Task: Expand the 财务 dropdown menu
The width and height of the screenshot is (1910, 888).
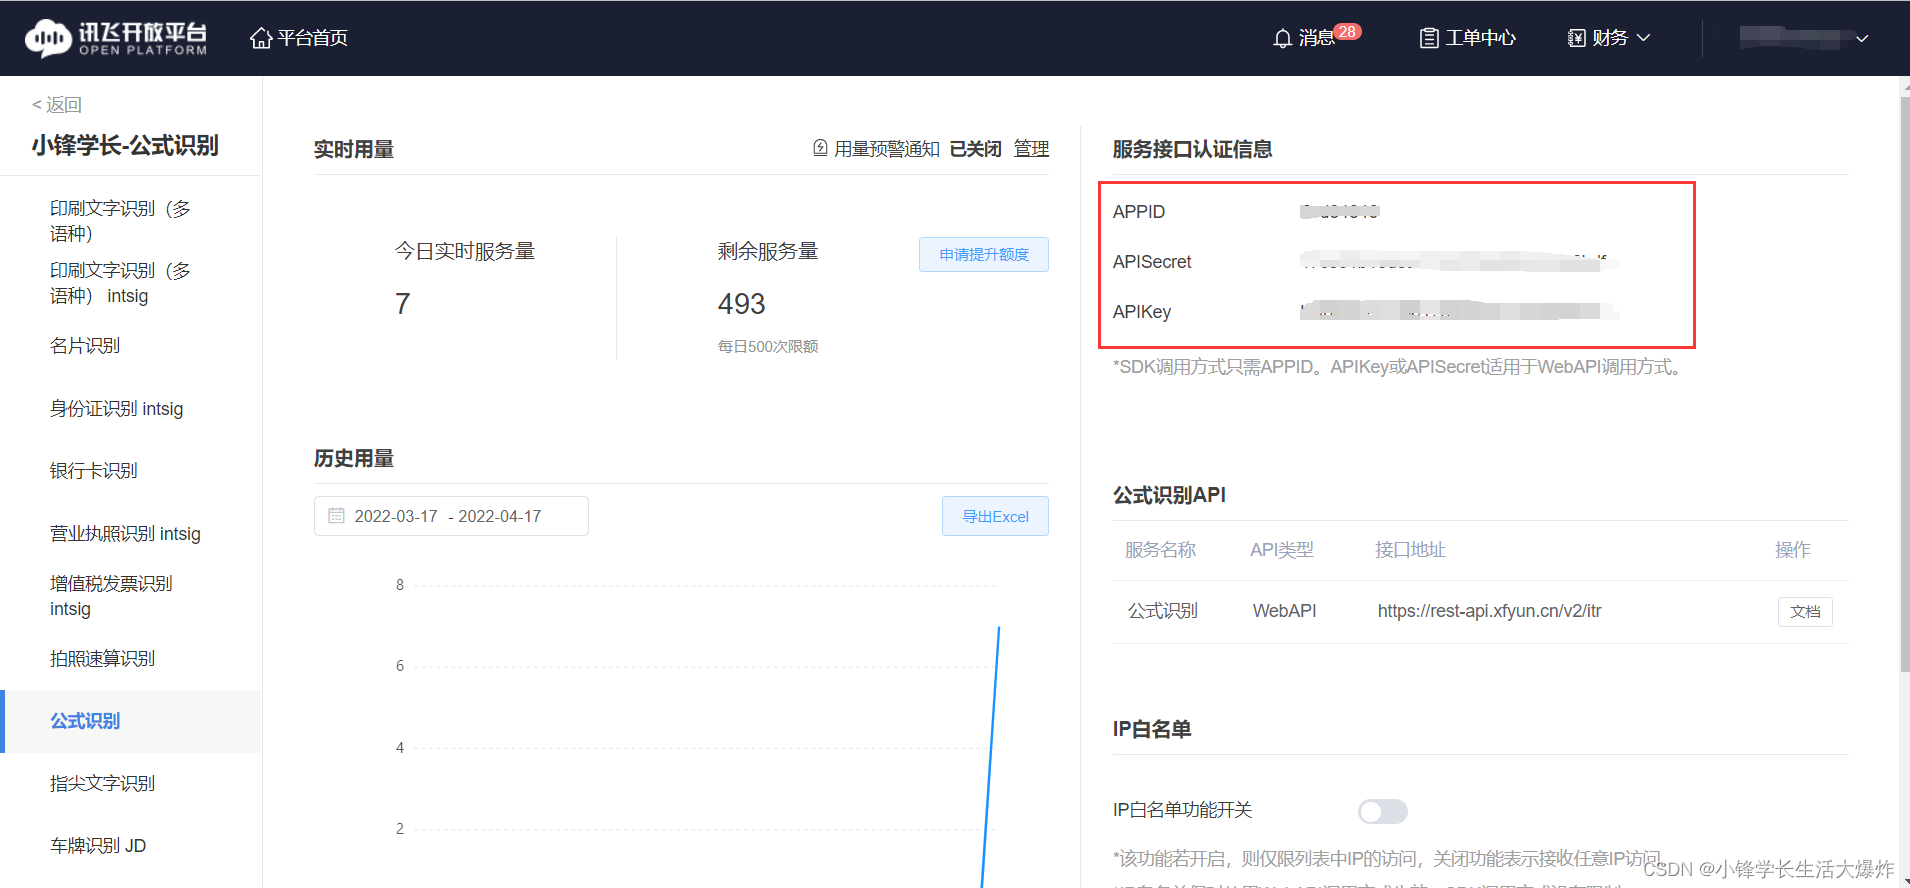Action: pyautogui.click(x=1609, y=38)
